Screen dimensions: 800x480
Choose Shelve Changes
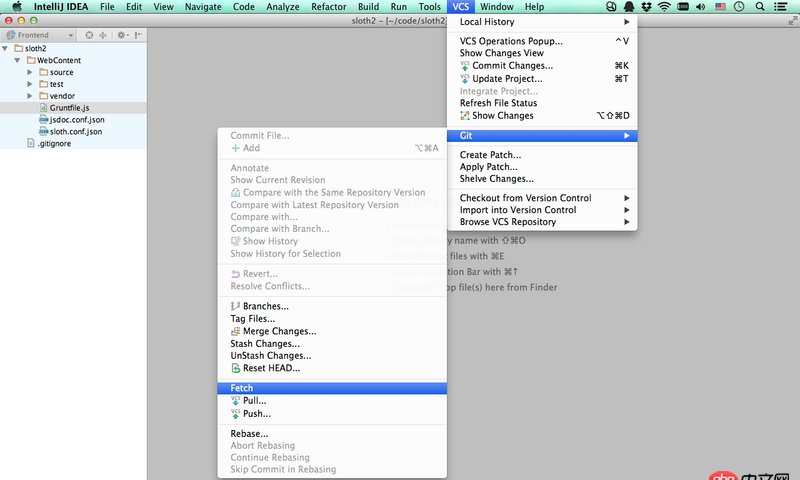click(x=542, y=179)
